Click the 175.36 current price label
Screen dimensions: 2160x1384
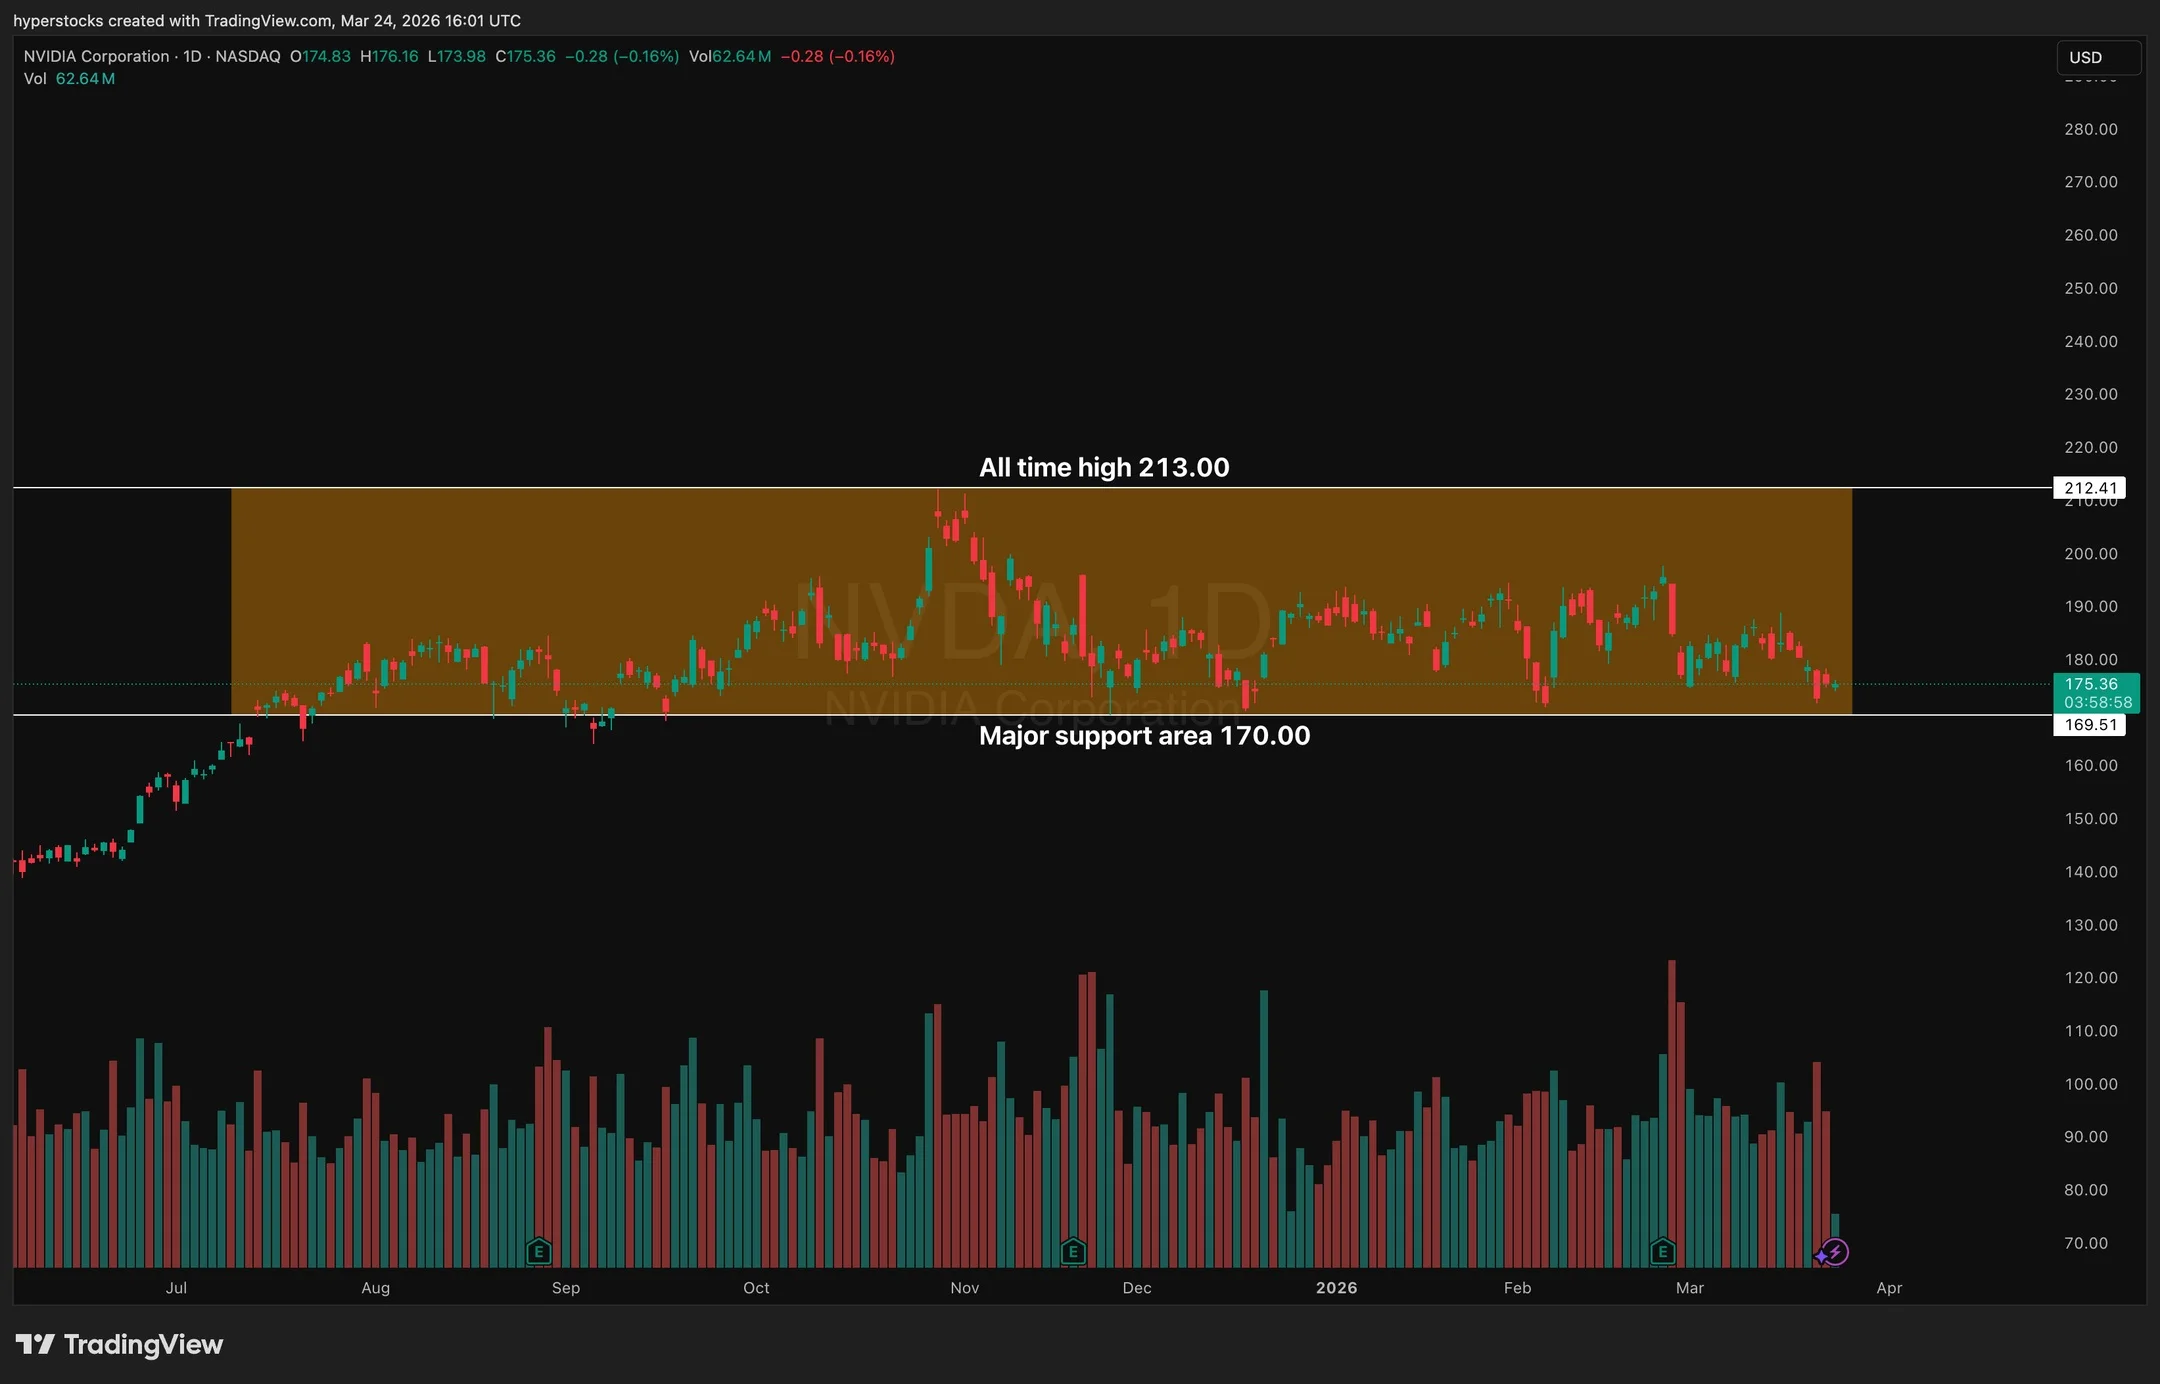(x=2091, y=684)
